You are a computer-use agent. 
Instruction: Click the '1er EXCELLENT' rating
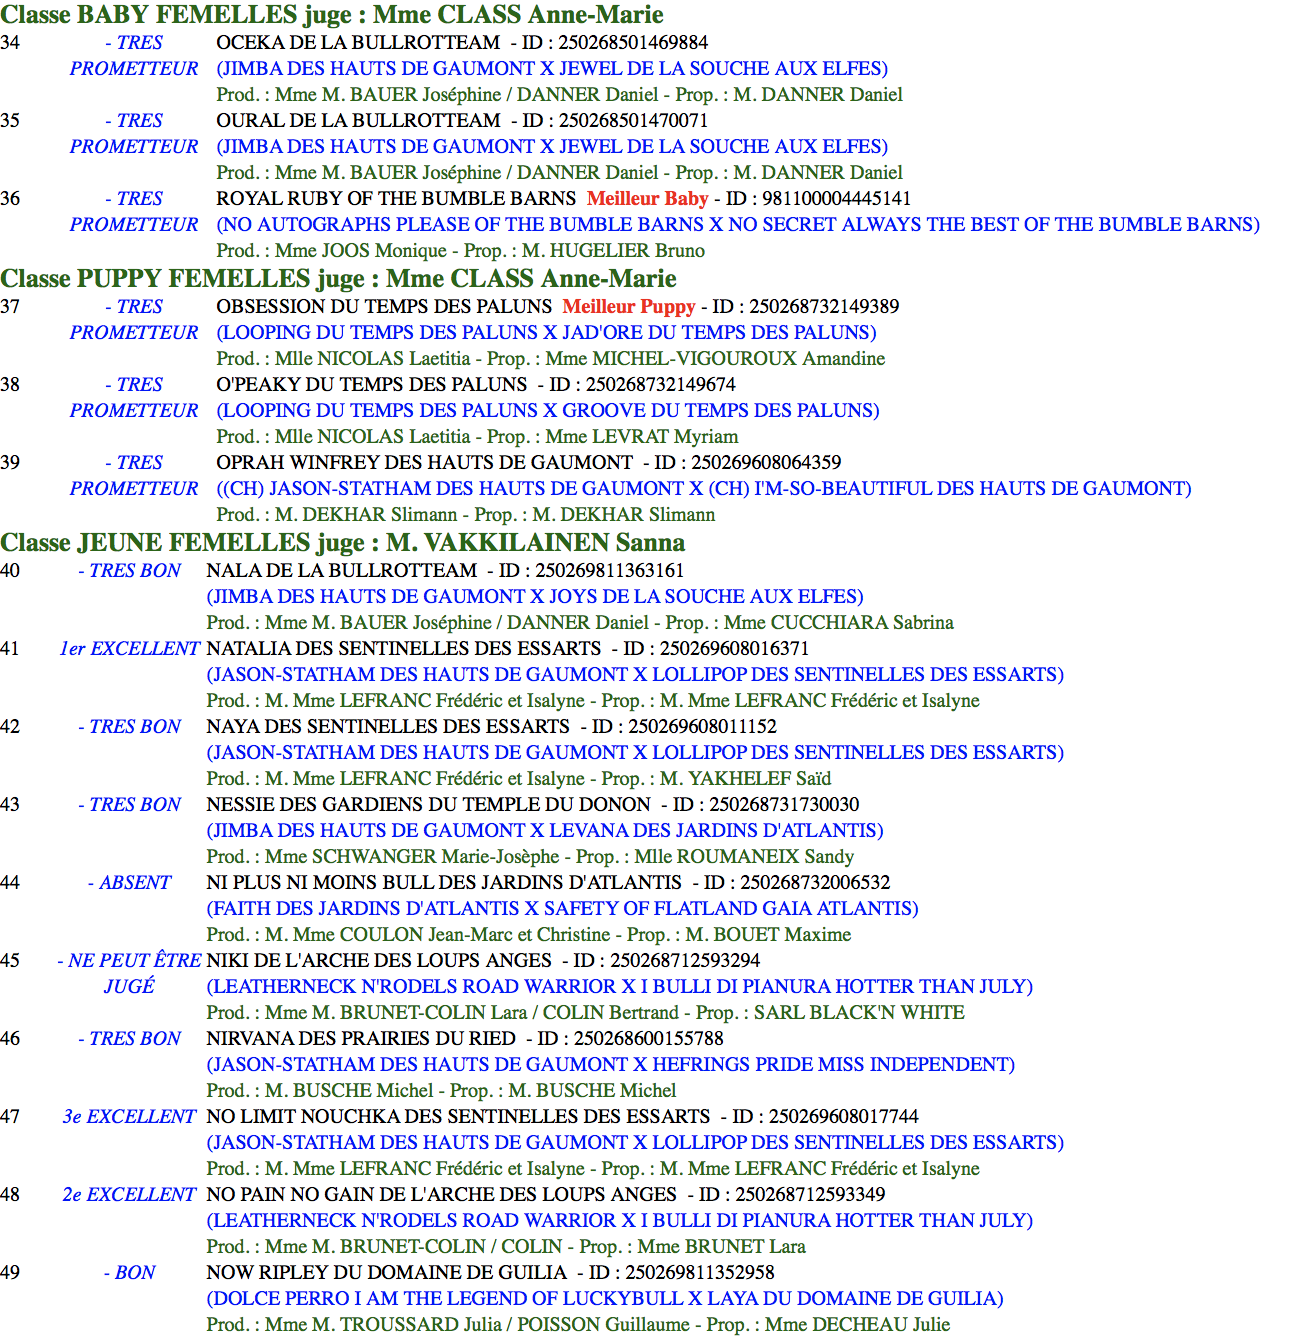pyautogui.click(x=130, y=648)
